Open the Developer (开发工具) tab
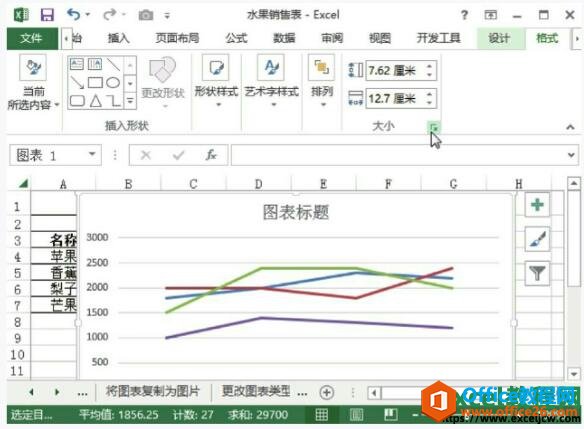584x429 pixels. tap(438, 38)
